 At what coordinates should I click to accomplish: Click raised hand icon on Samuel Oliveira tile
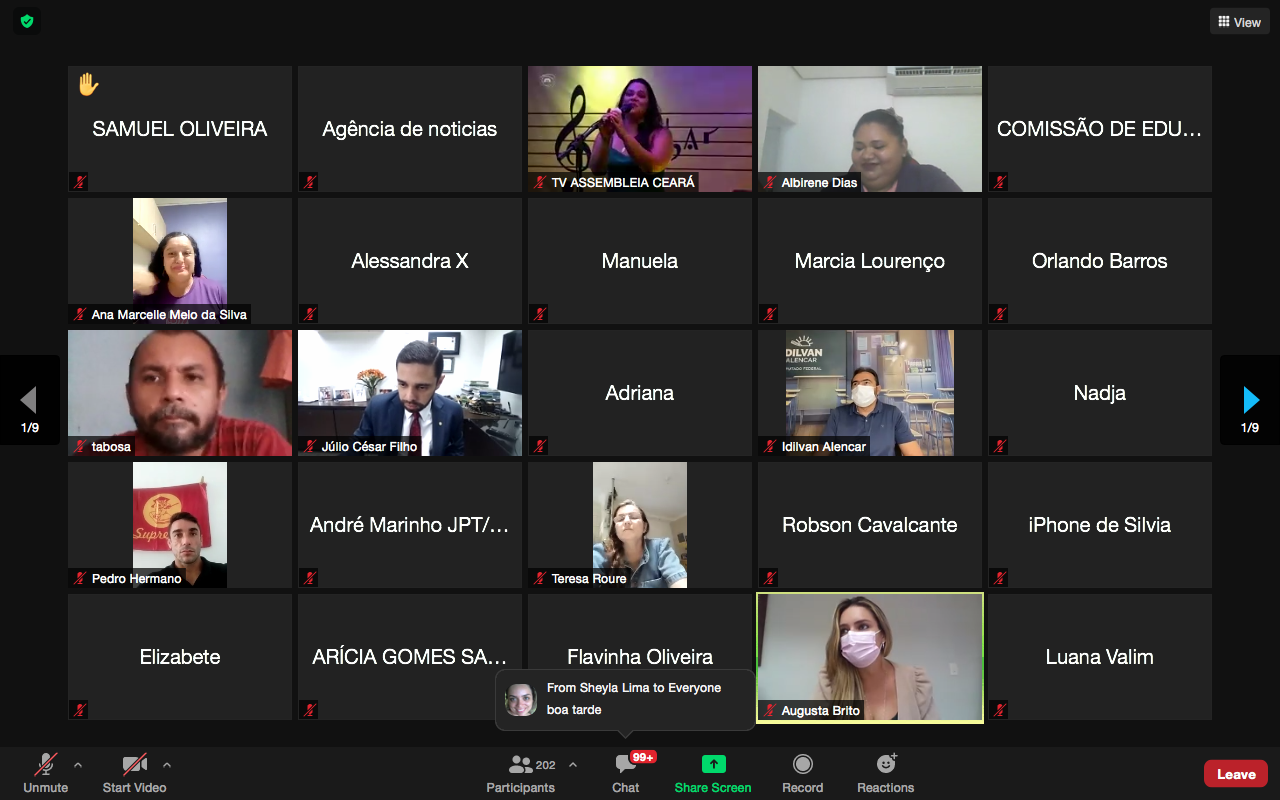pyautogui.click(x=88, y=86)
